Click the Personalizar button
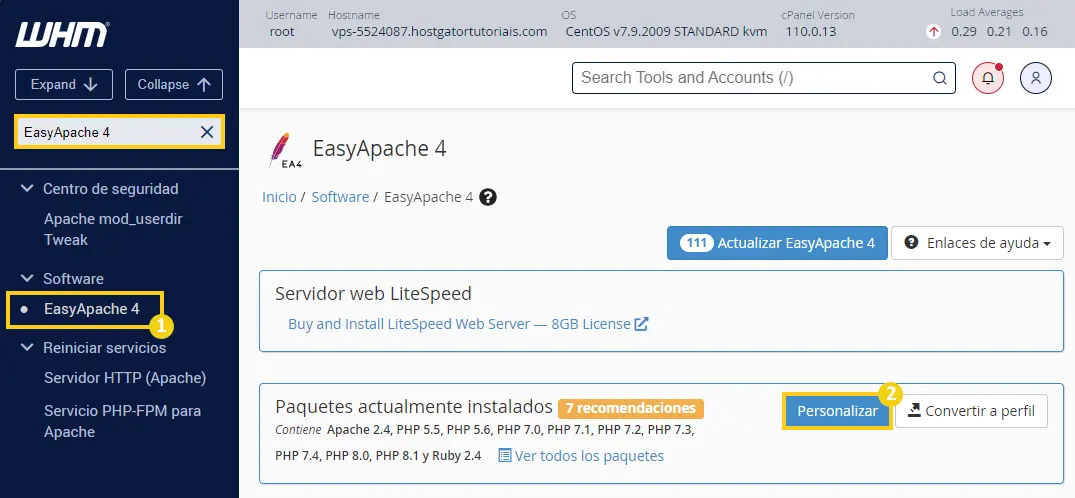Viewport: 1075px width, 498px height. [x=837, y=411]
